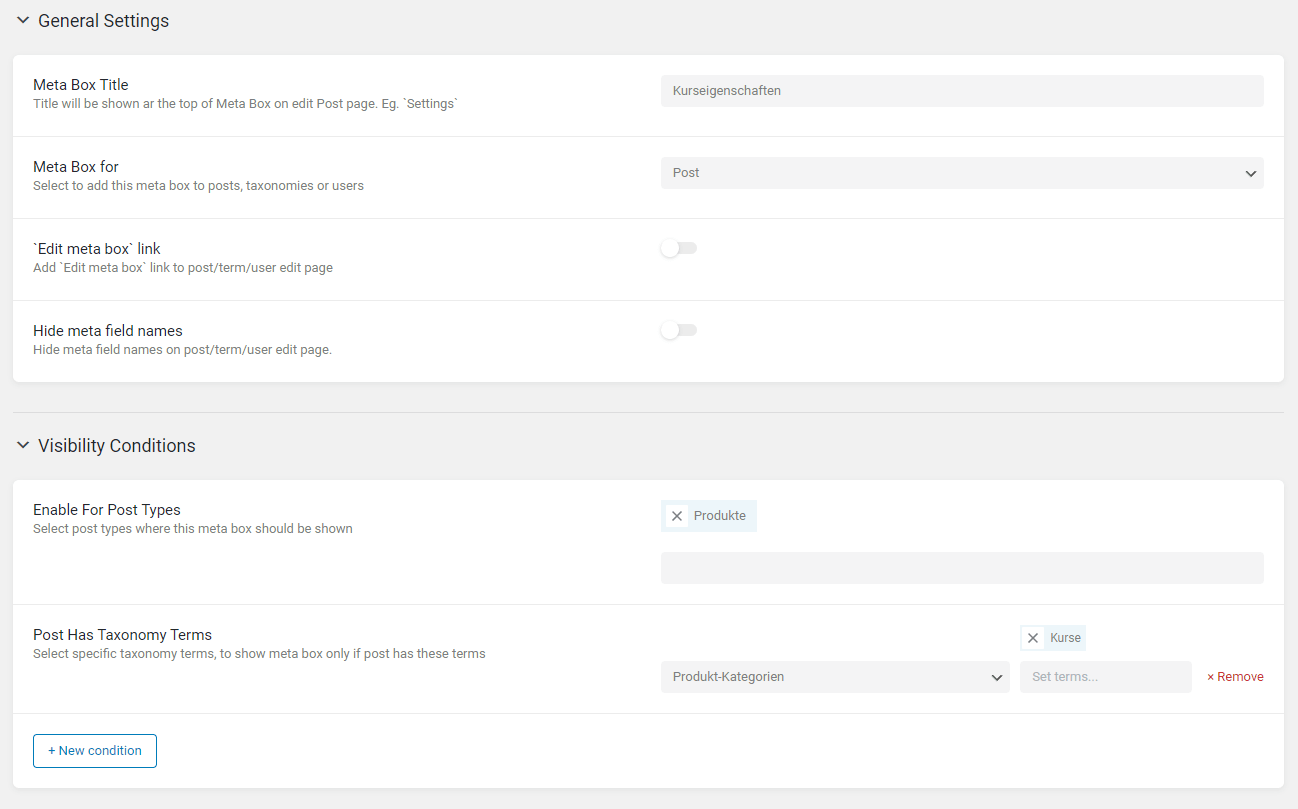Remove the Kurse taxonomy term
1298x809 pixels.
point(1033,638)
